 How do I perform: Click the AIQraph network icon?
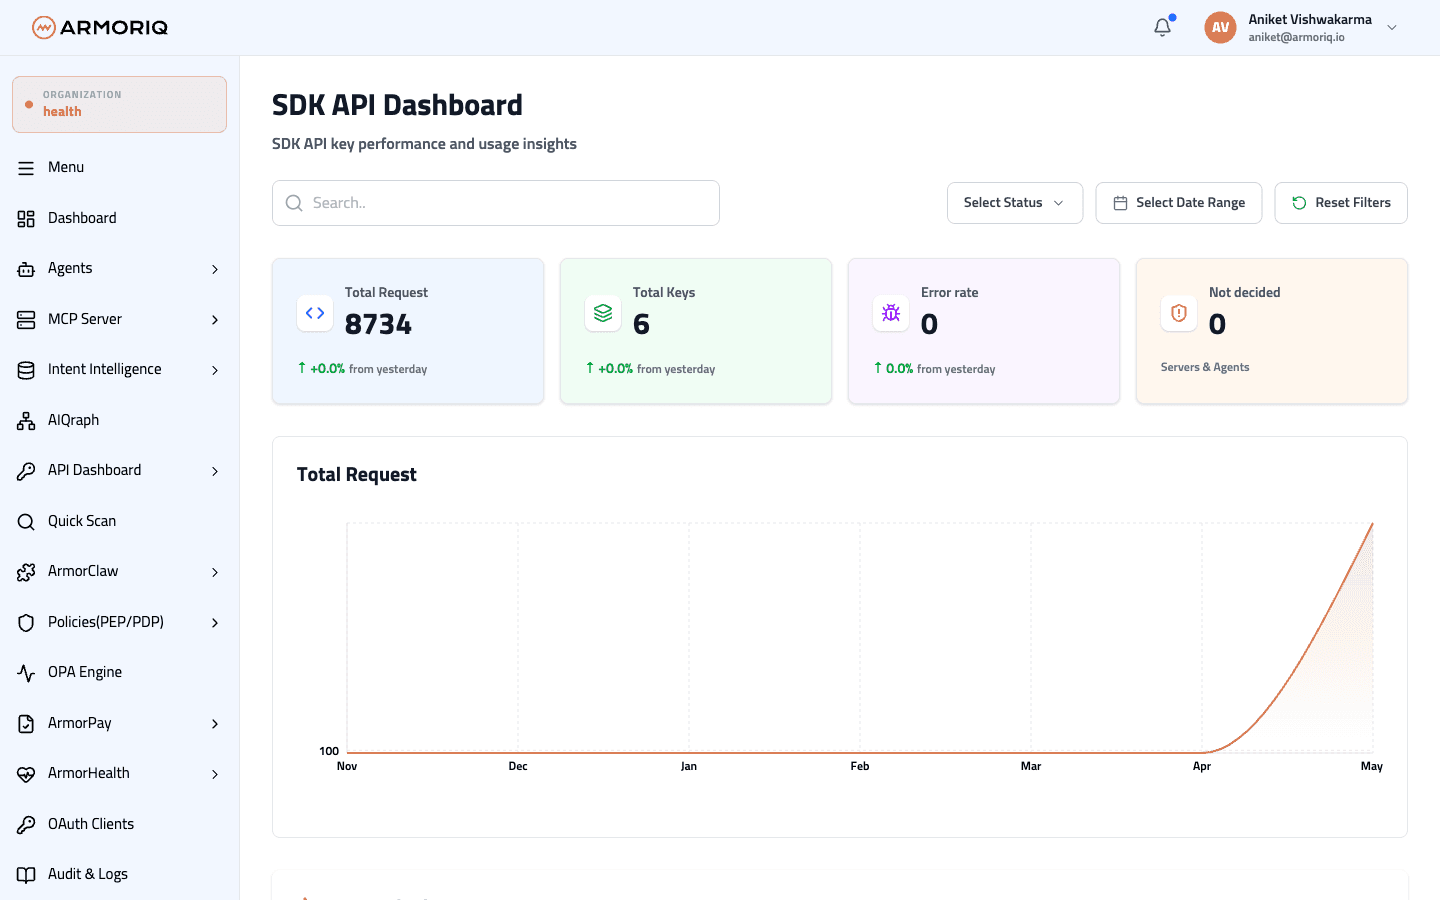pyautogui.click(x=26, y=421)
